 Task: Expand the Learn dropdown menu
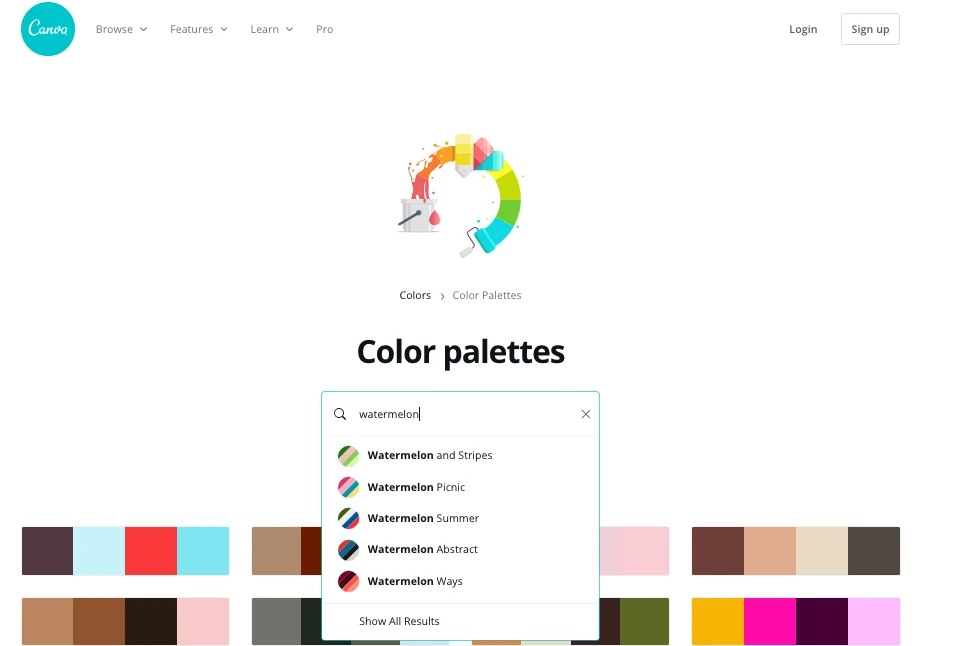click(x=271, y=29)
